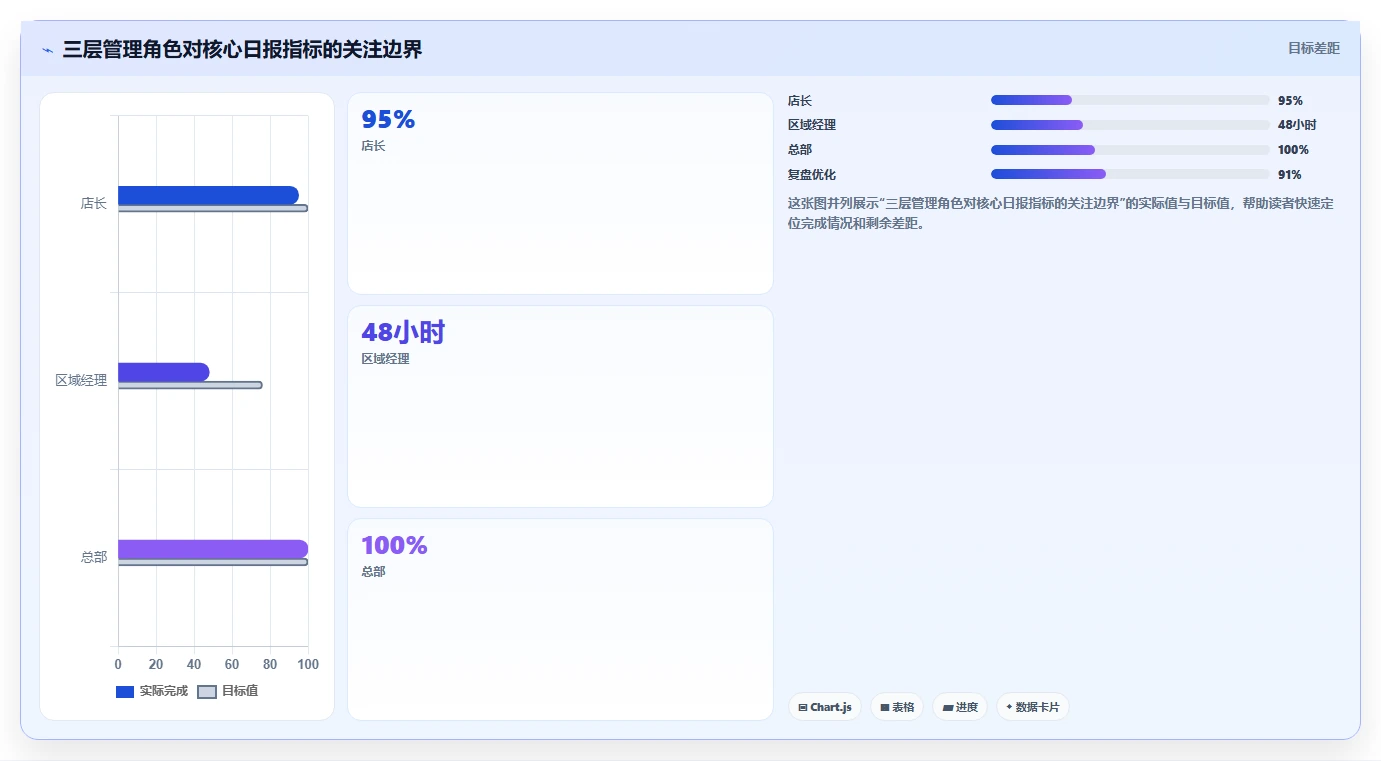Click the lightning icon beside the title
Viewport: 1381px width, 761px height.
[47, 50]
